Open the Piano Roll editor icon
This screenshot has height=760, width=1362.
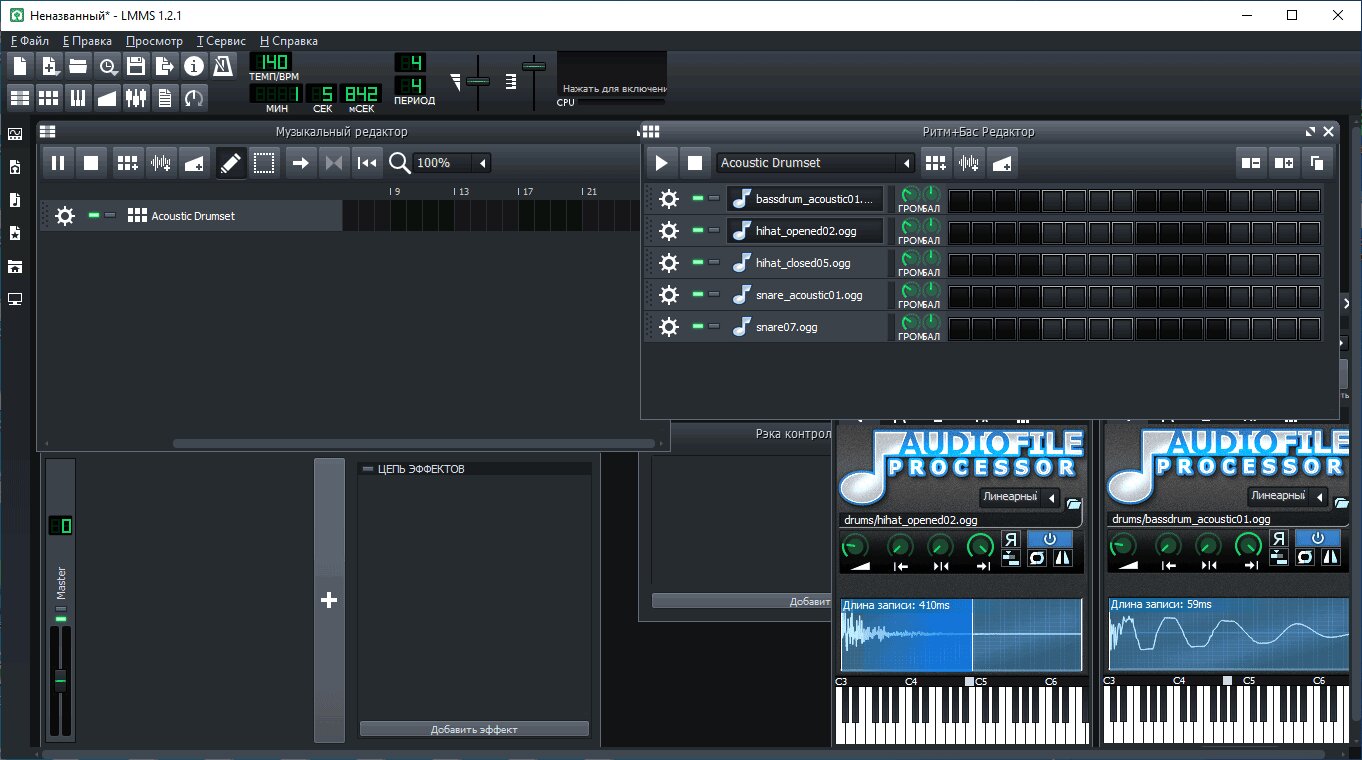[x=78, y=98]
